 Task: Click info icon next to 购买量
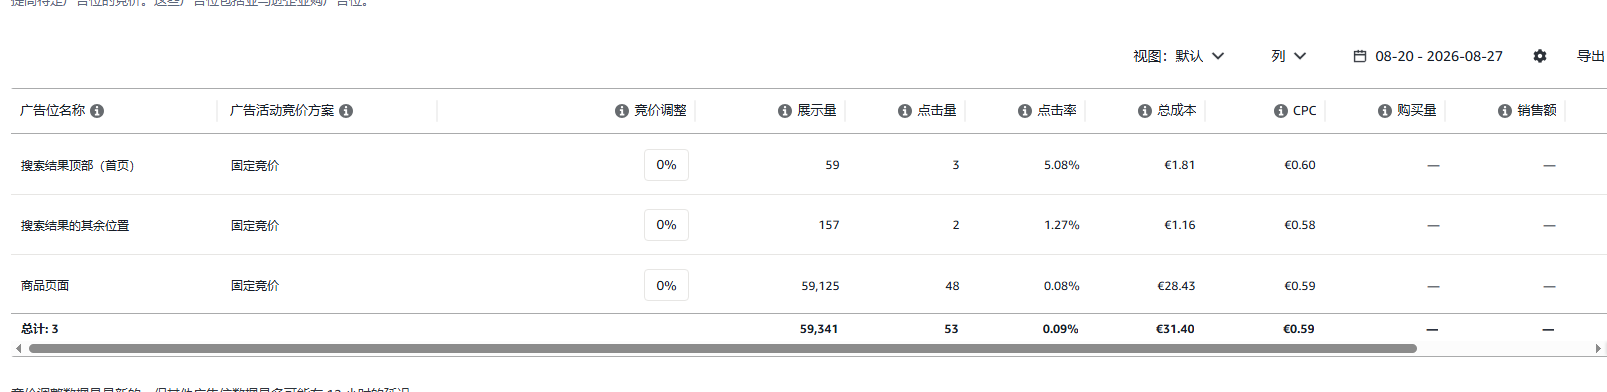pyautogui.click(x=1385, y=111)
